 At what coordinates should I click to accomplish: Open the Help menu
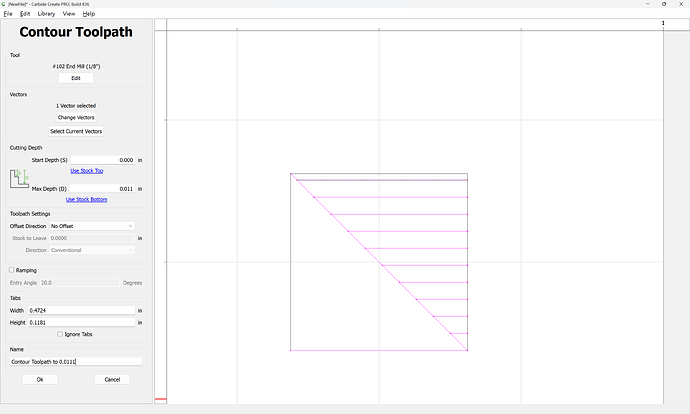click(89, 14)
